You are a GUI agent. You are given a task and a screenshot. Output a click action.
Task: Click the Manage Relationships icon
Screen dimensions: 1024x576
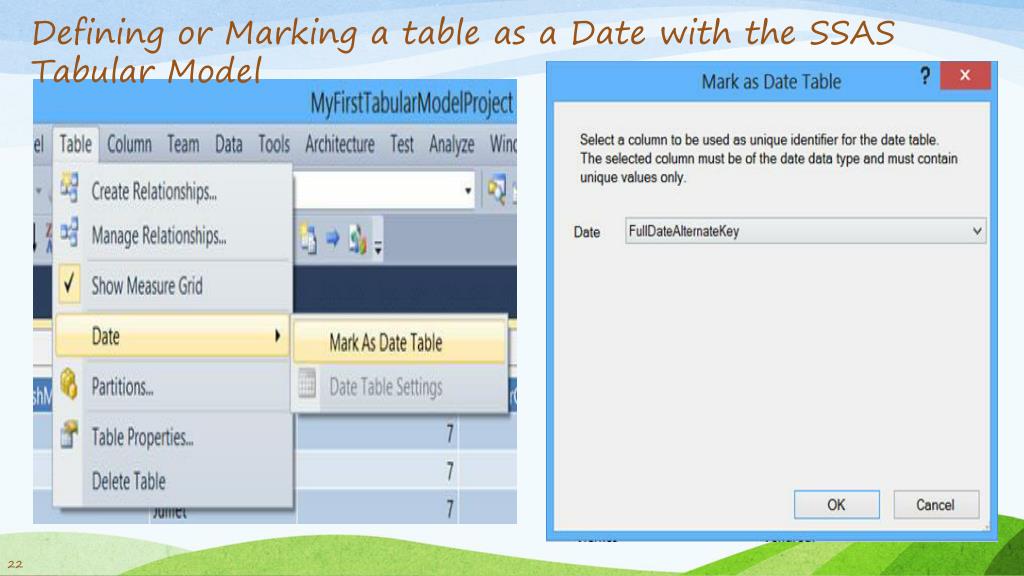tap(69, 233)
